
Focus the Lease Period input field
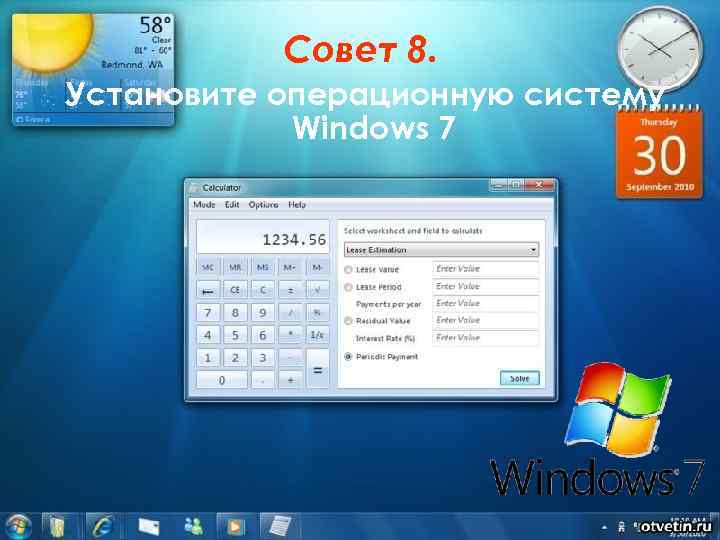485,287
